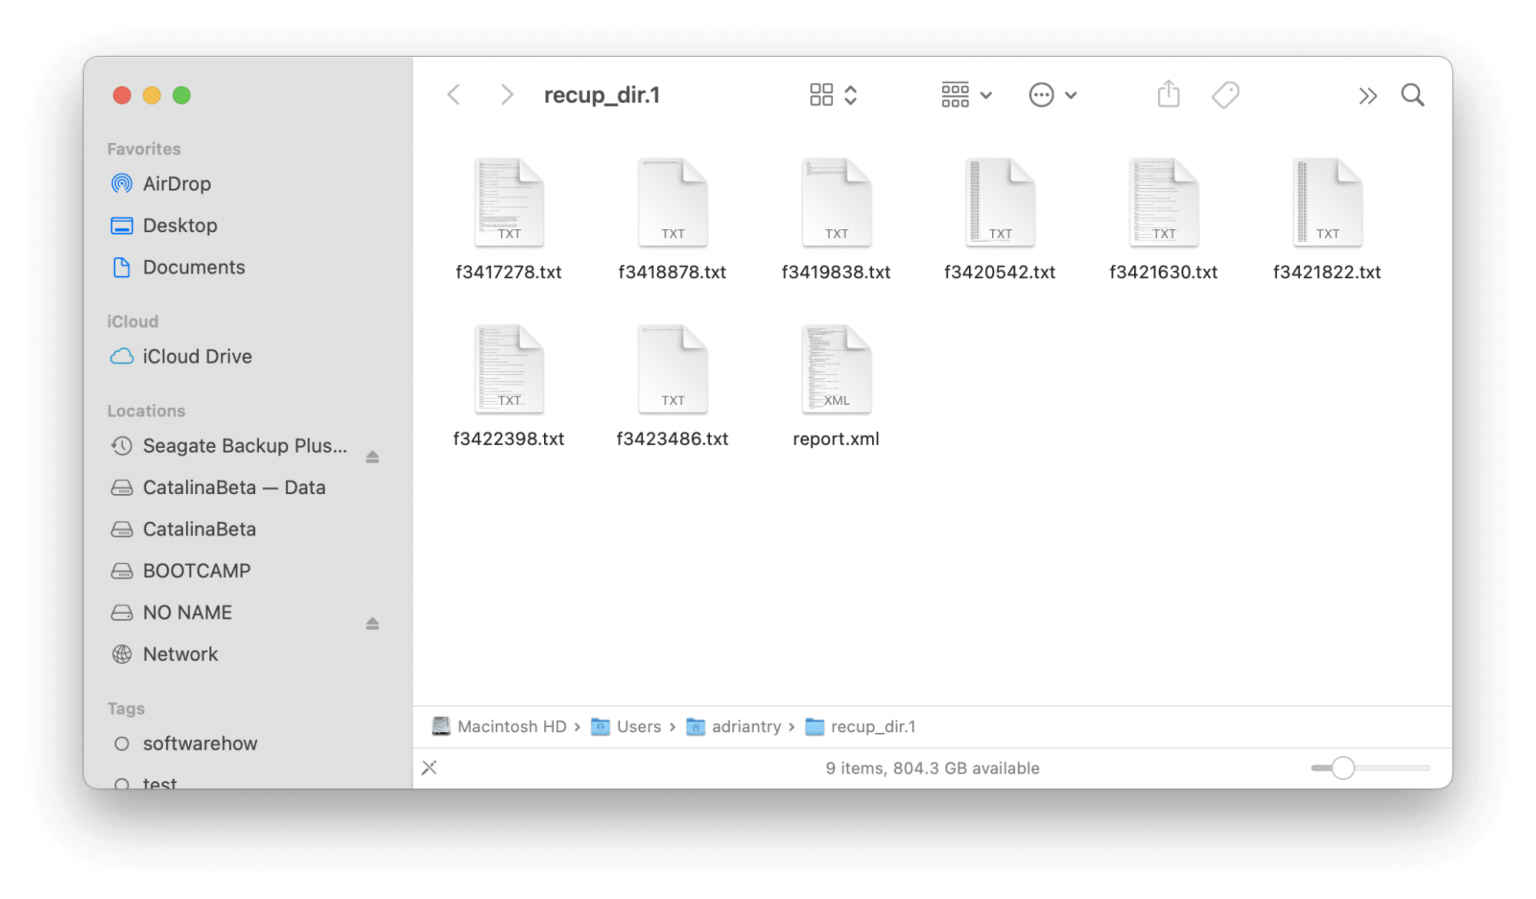Viewport: 1536px width, 899px height.
Task: Eject the NO NAME volume
Action: pos(373,623)
